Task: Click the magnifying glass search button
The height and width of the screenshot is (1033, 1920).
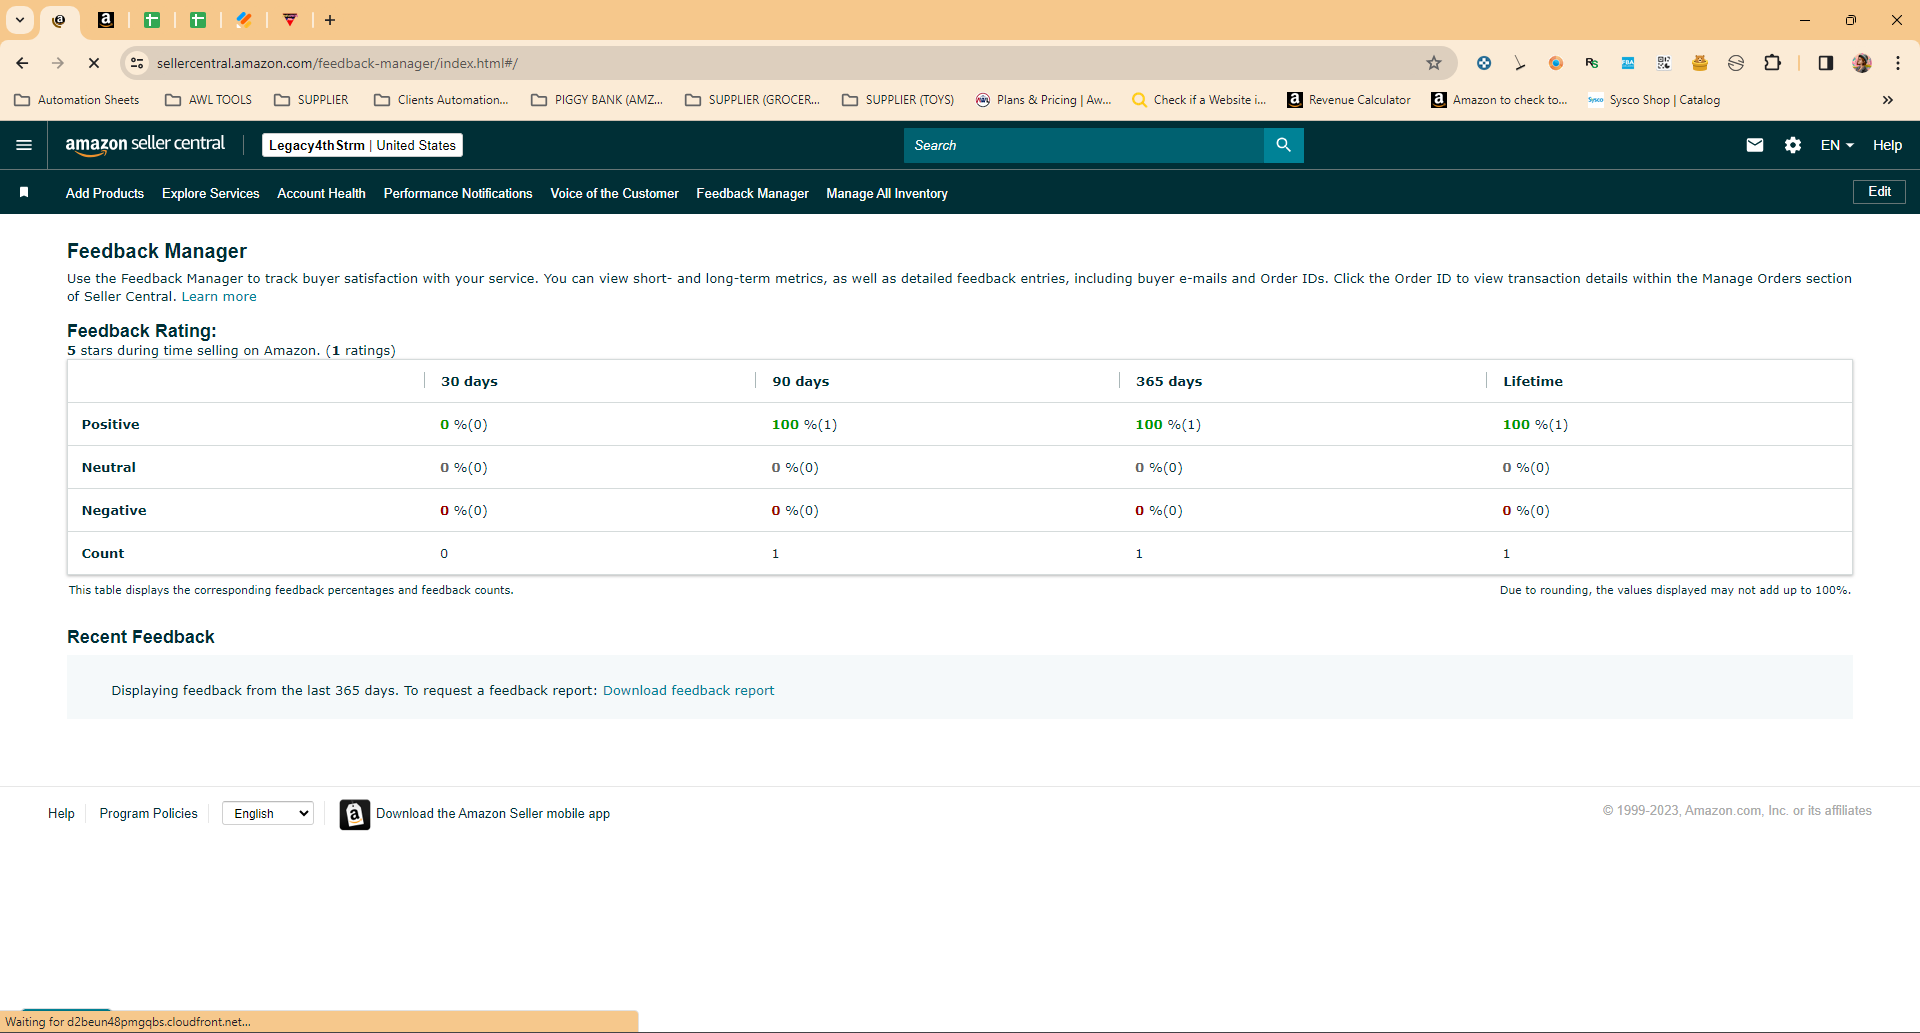Action: click(x=1283, y=145)
